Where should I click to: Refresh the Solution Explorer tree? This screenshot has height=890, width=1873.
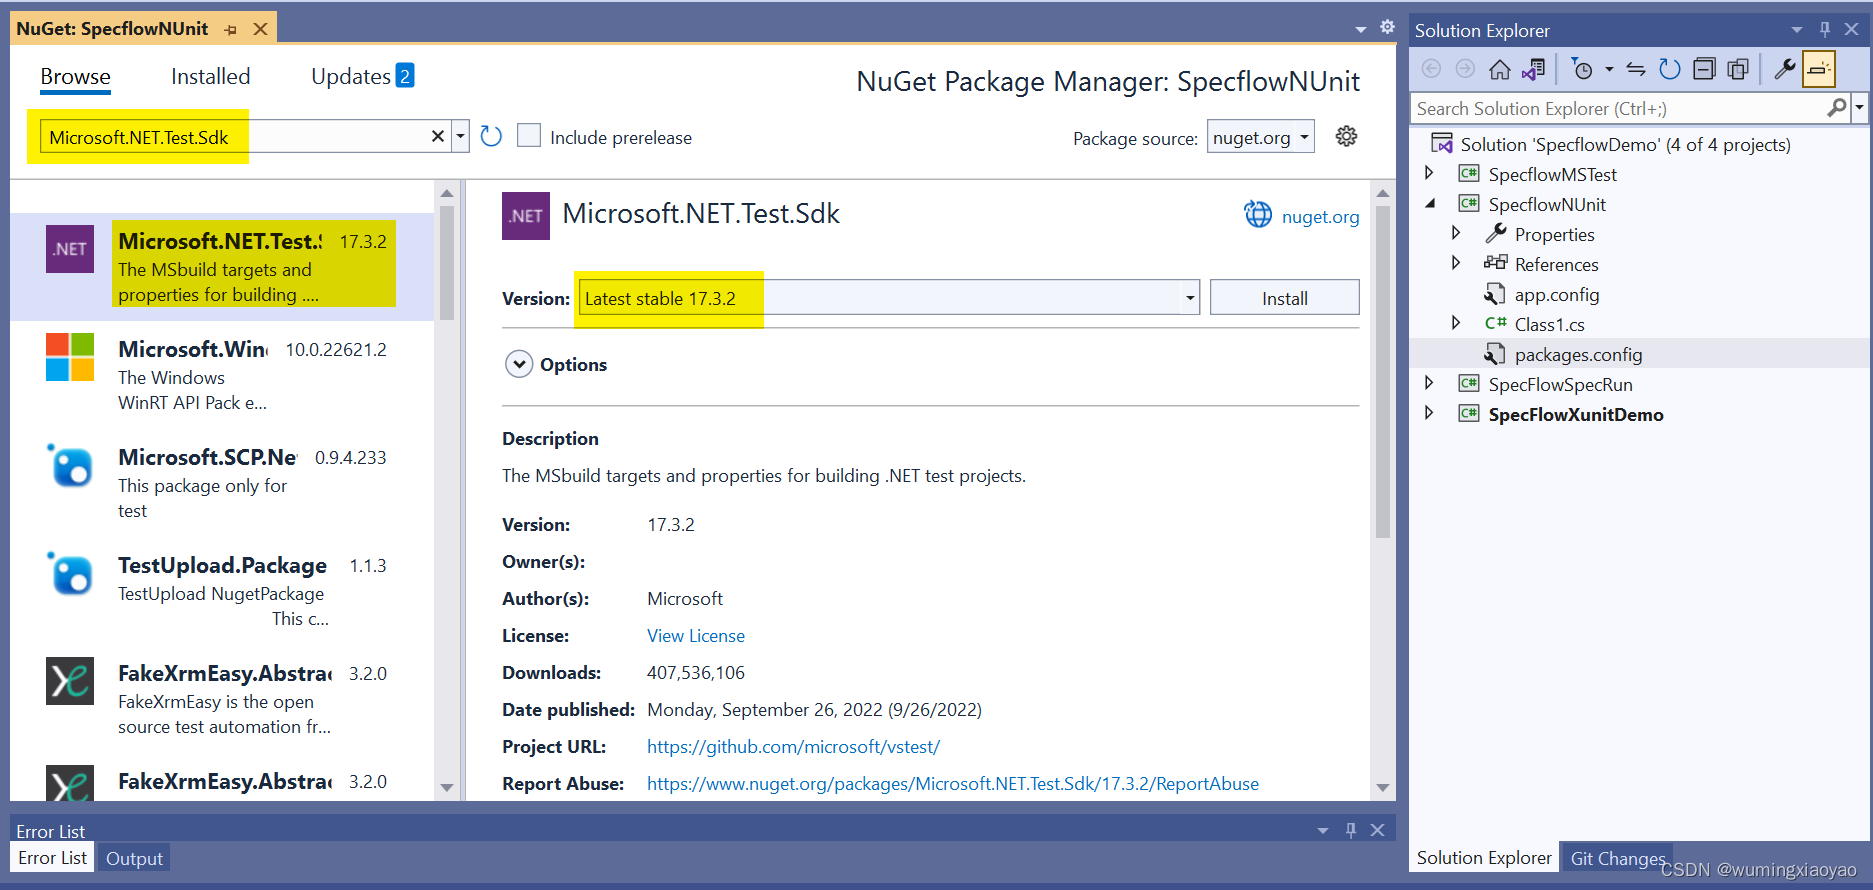point(1670,69)
